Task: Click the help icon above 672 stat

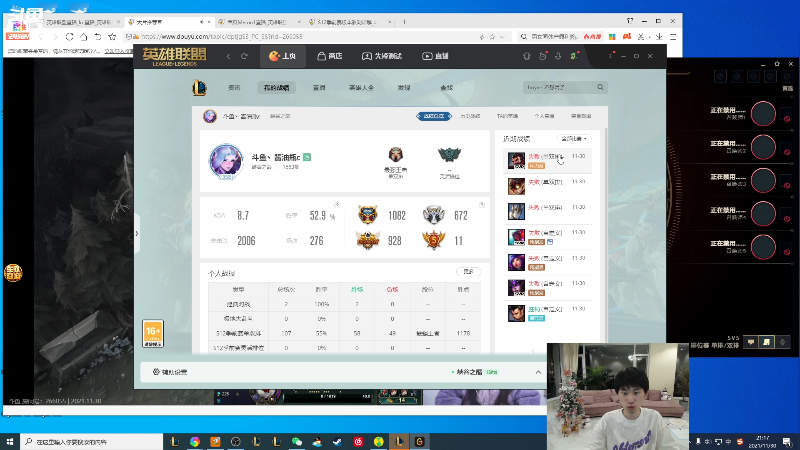Action: click(482, 205)
